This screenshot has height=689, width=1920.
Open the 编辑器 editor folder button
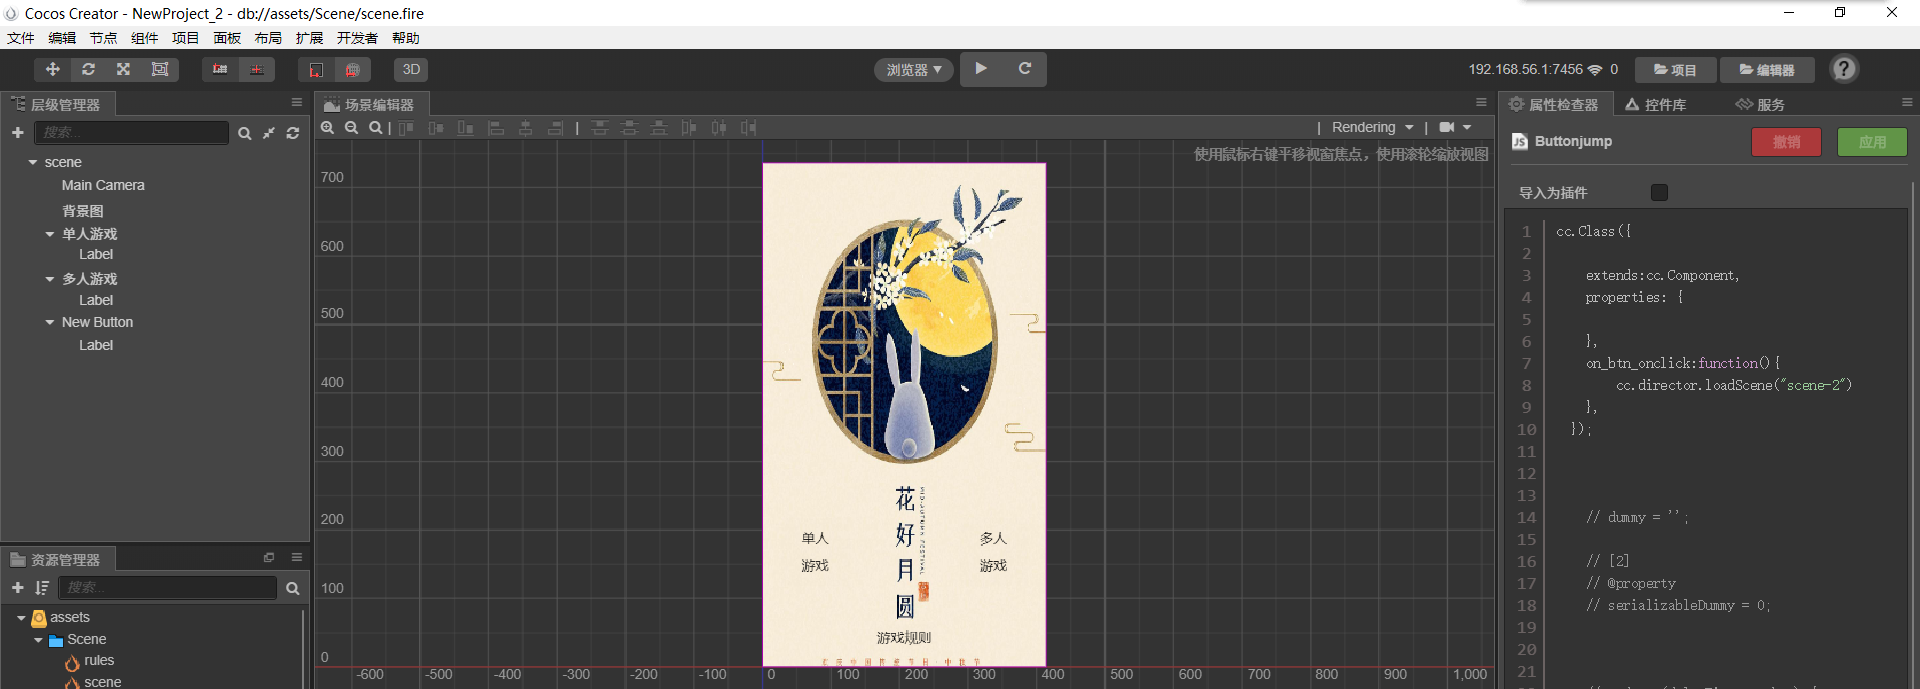click(1767, 70)
